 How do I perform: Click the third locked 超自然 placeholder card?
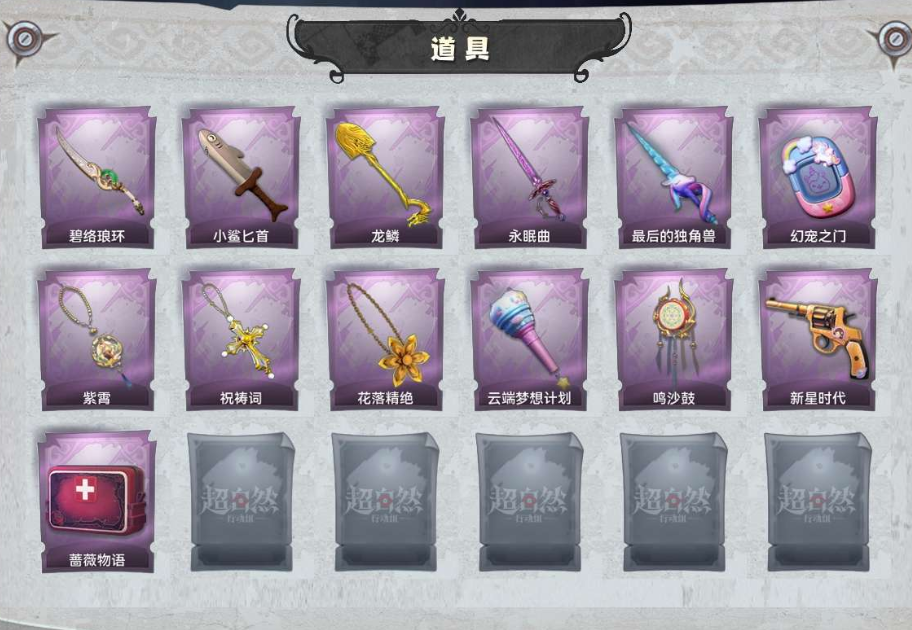point(530,502)
